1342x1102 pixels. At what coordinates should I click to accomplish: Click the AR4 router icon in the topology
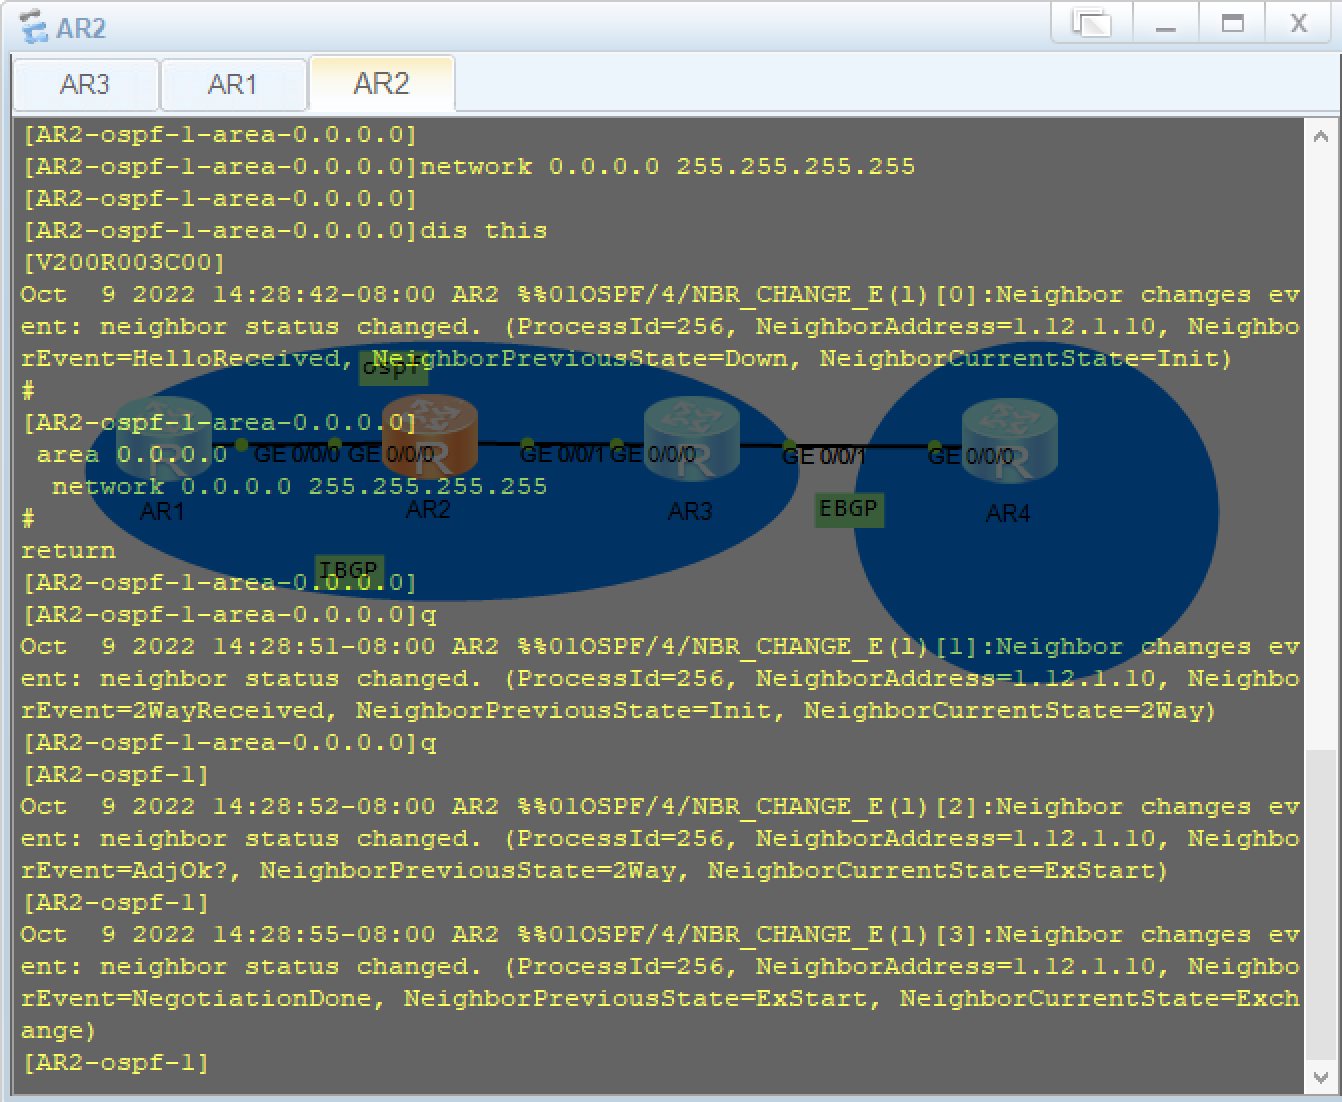[1009, 440]
